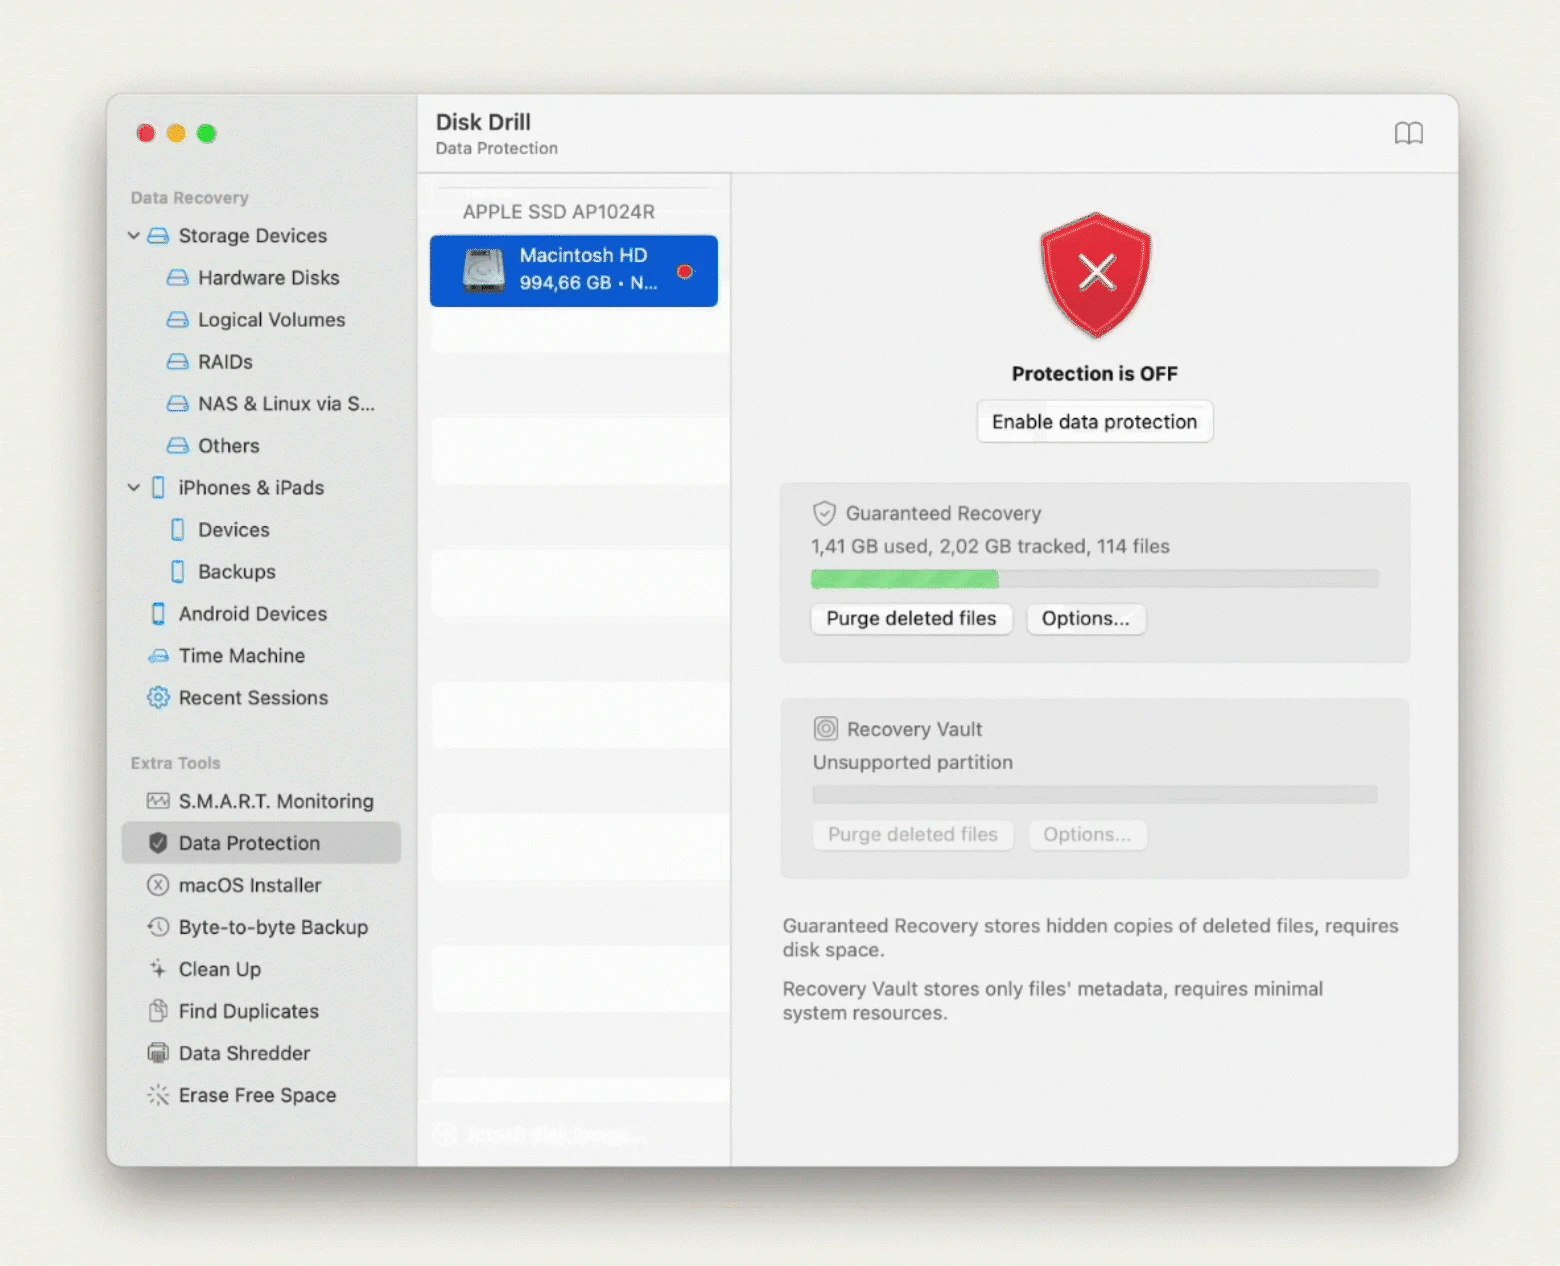Screen dimensions: 1560x1266
Task: Click the Guaranteed Recovery usage bar
Action: (x=1095, y=579)
